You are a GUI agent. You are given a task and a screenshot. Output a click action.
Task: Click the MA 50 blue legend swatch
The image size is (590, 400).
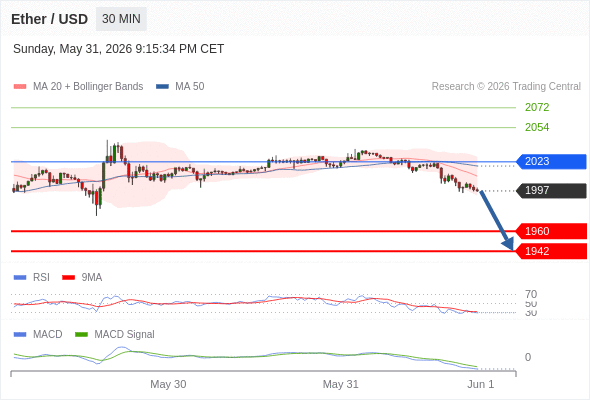point(162,87)
